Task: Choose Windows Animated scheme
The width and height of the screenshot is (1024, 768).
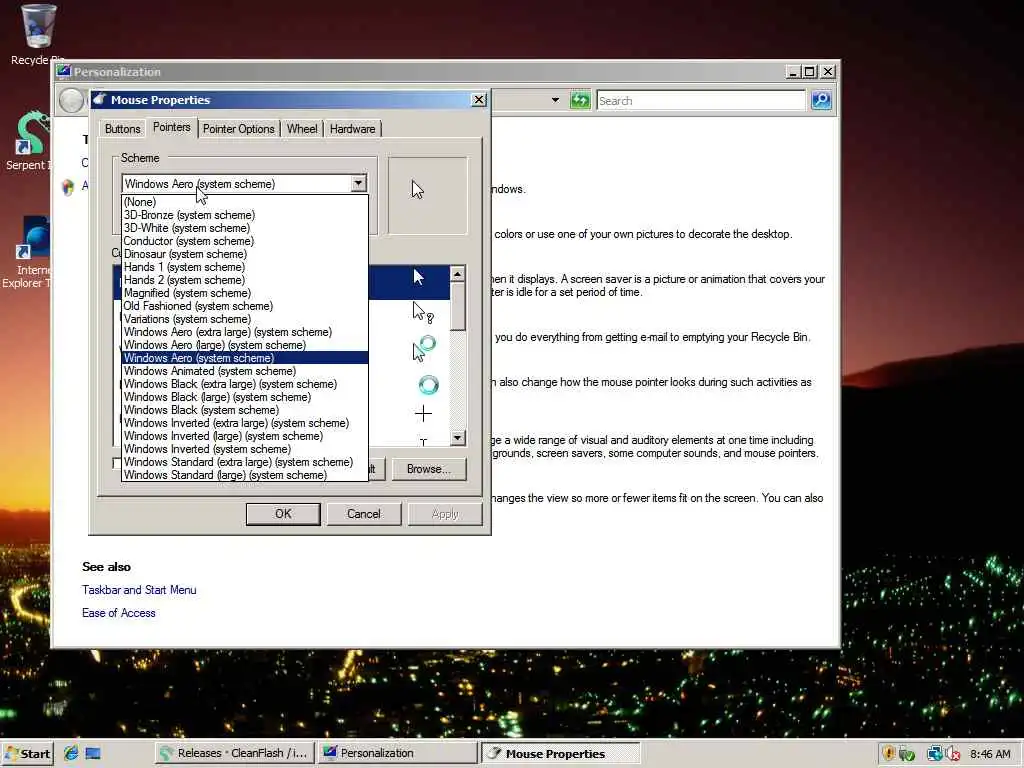Action: pyautogui.click(x=245, y=371)
